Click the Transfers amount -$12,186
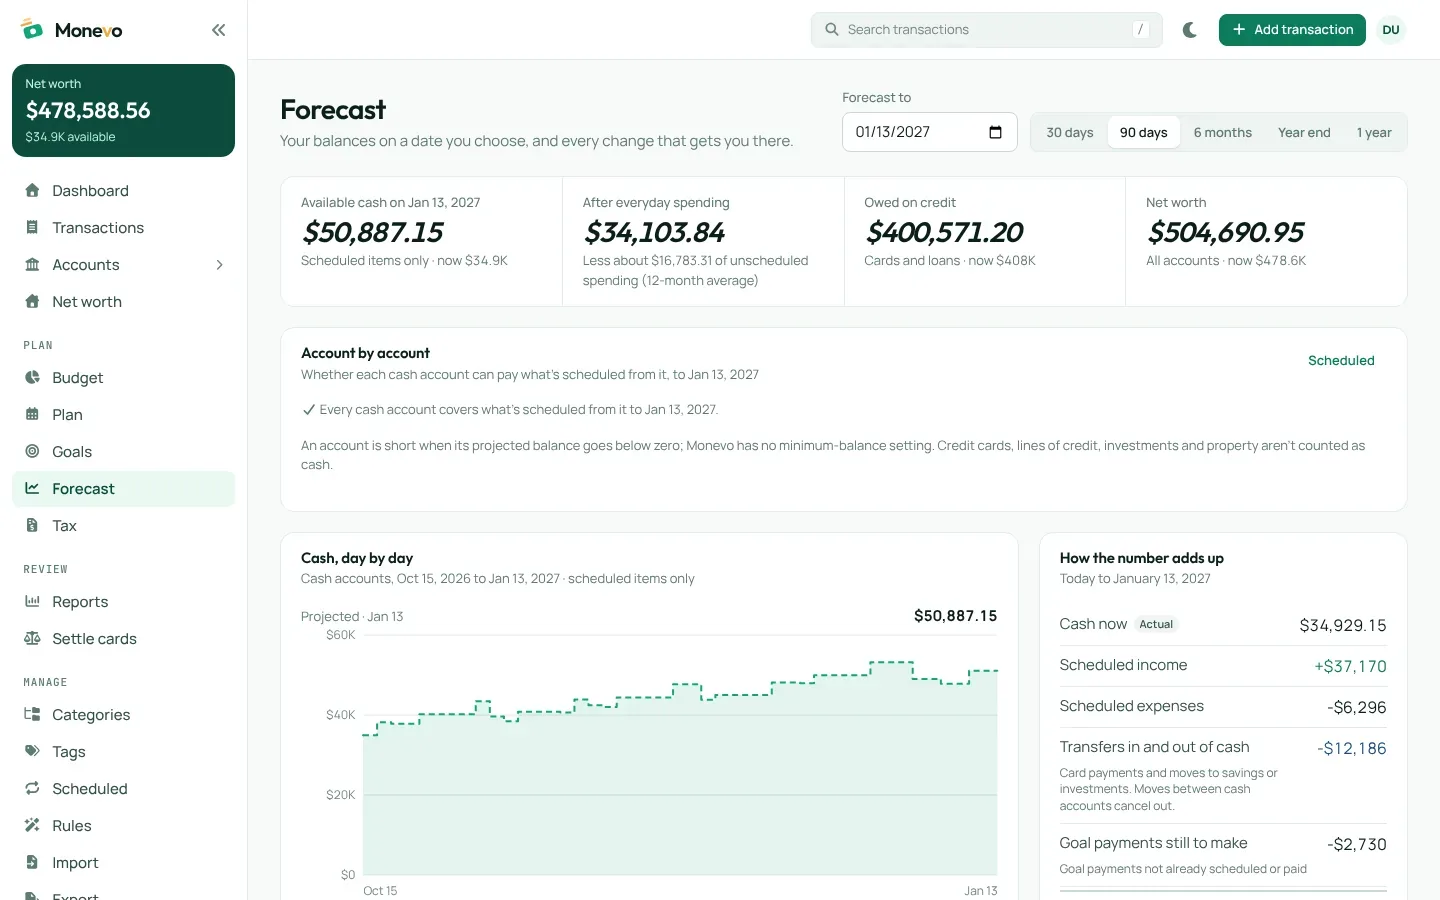Image resolution: width=1440 pixels, height=900 pixels. pyautogui.click(x=1351, y=748)
